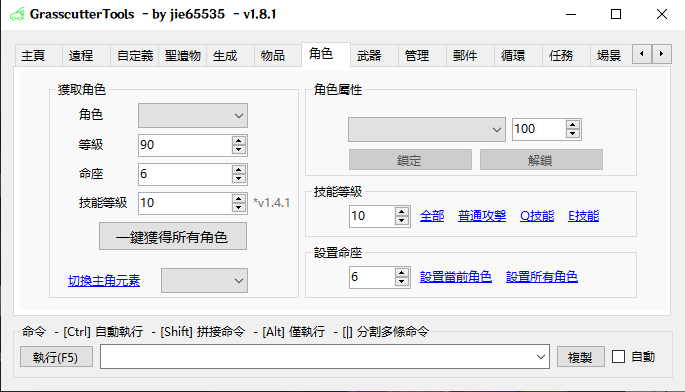Enable the 自動 checkbox

pyautogui.click(x=618, y=357)
